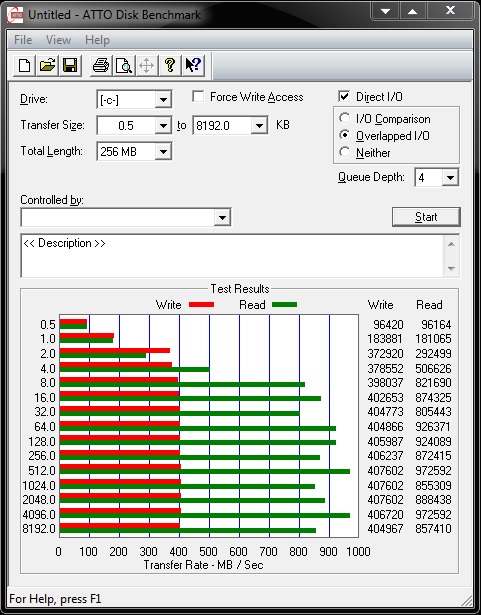Viewport: 481px width, 615px height.
Task: Click the status bar text 'For Help, press F1'
Action: pyautogui.click(x=55, y=599)
